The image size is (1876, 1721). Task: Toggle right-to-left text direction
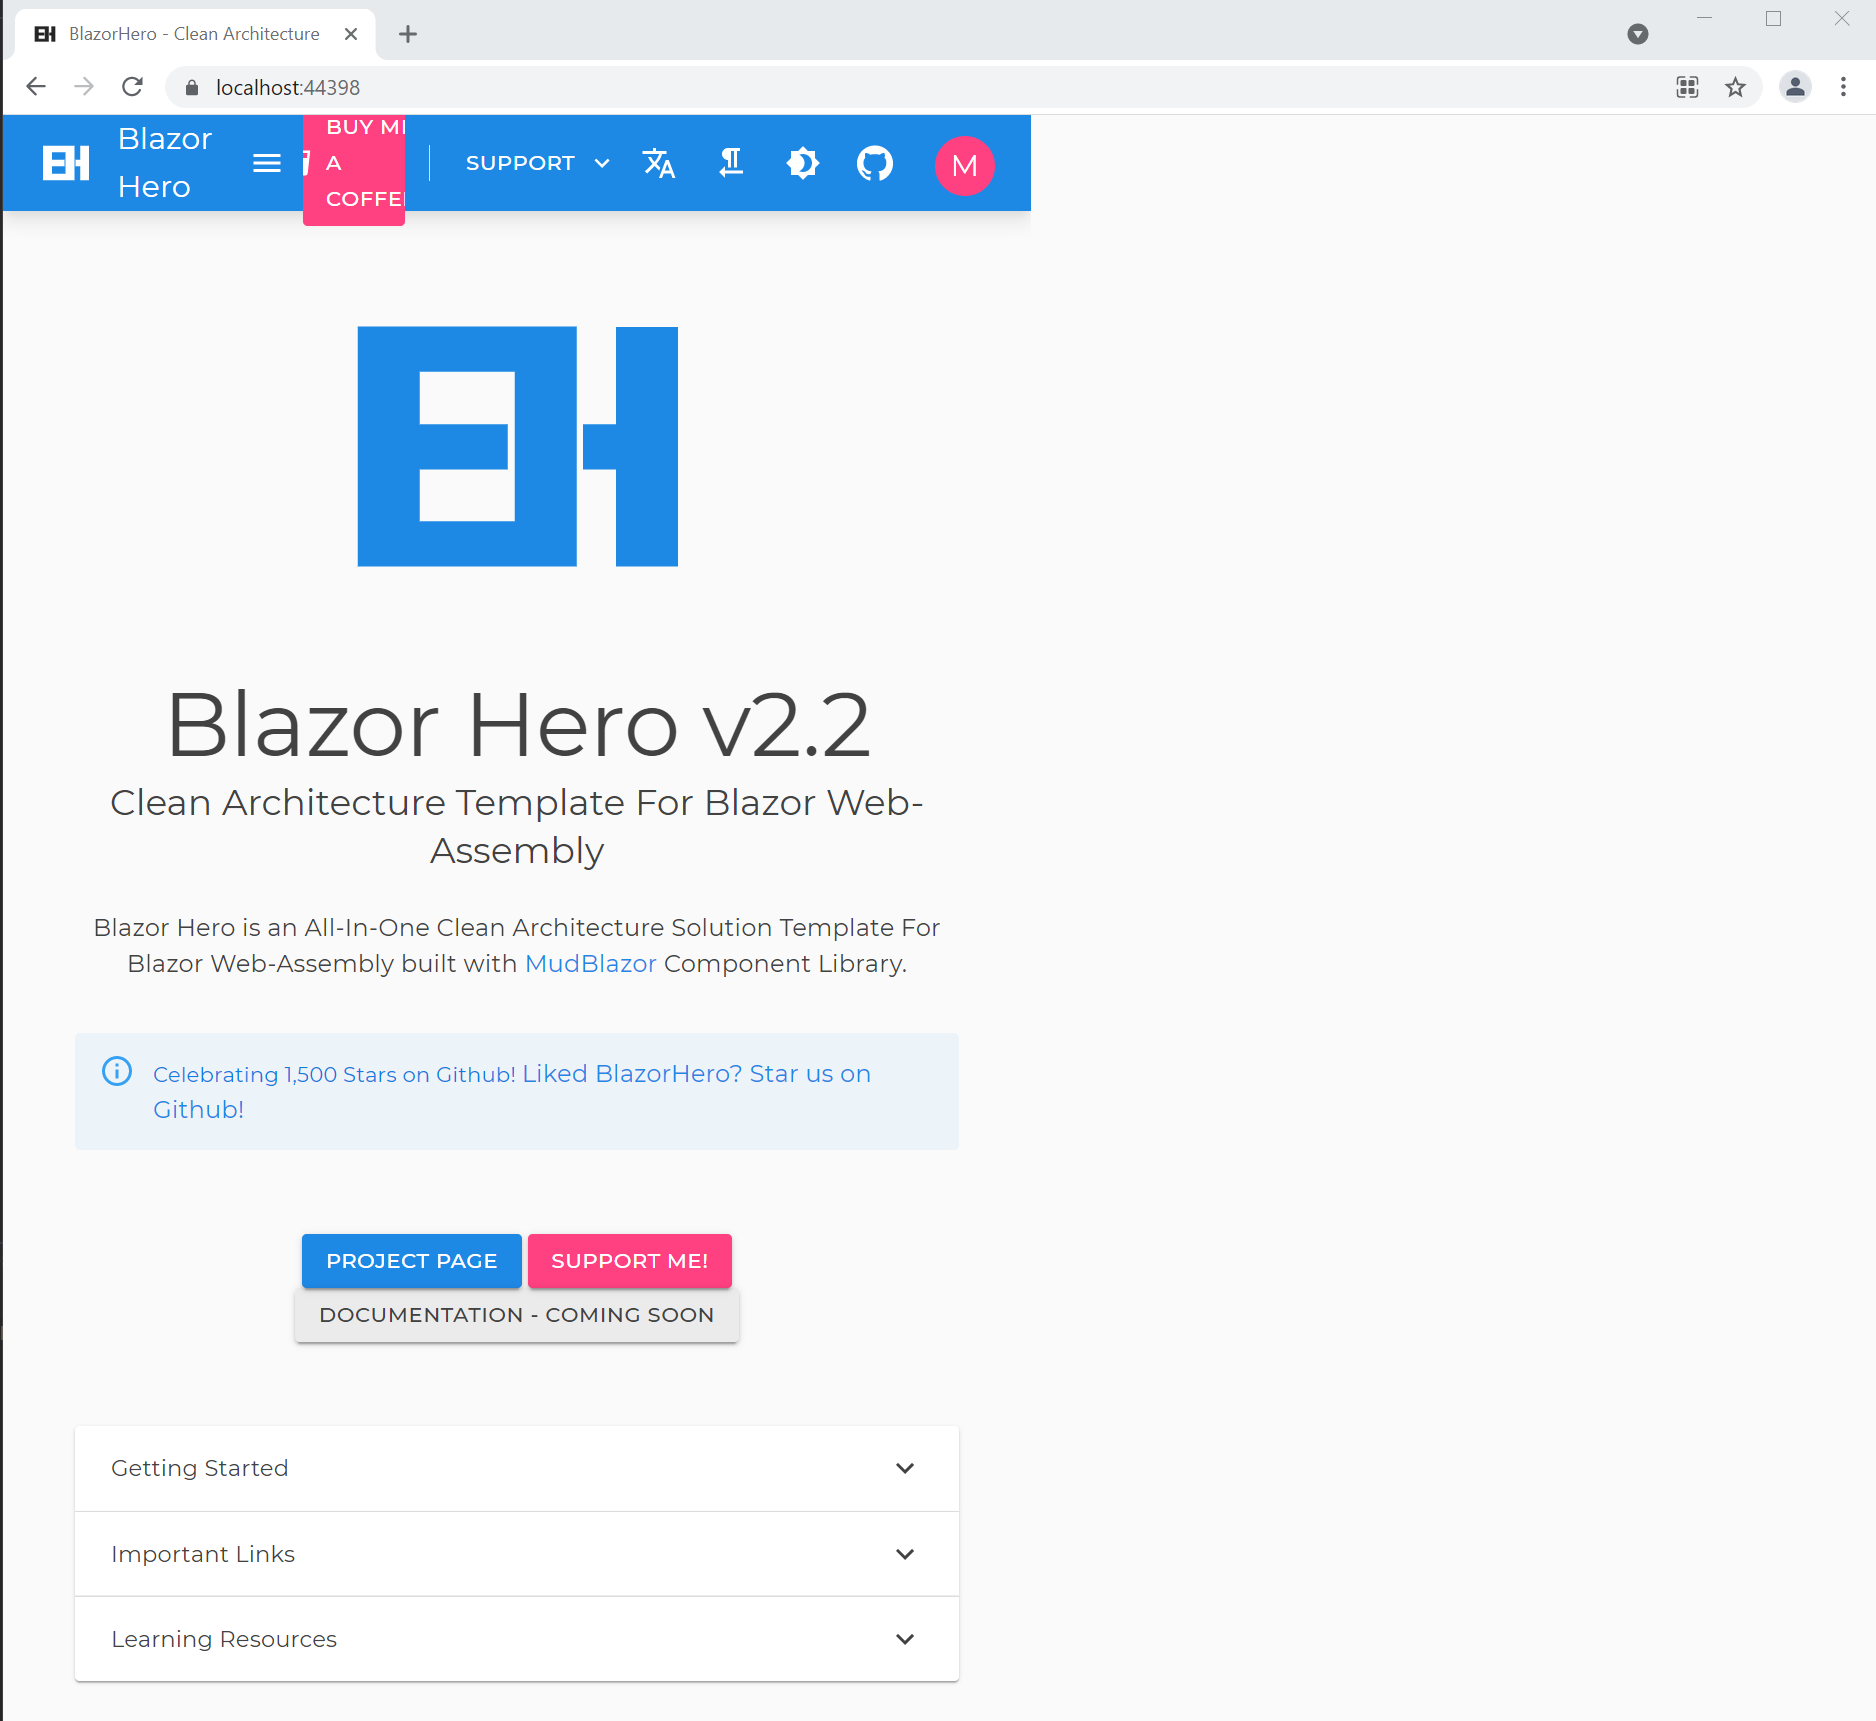click(731, 163)
